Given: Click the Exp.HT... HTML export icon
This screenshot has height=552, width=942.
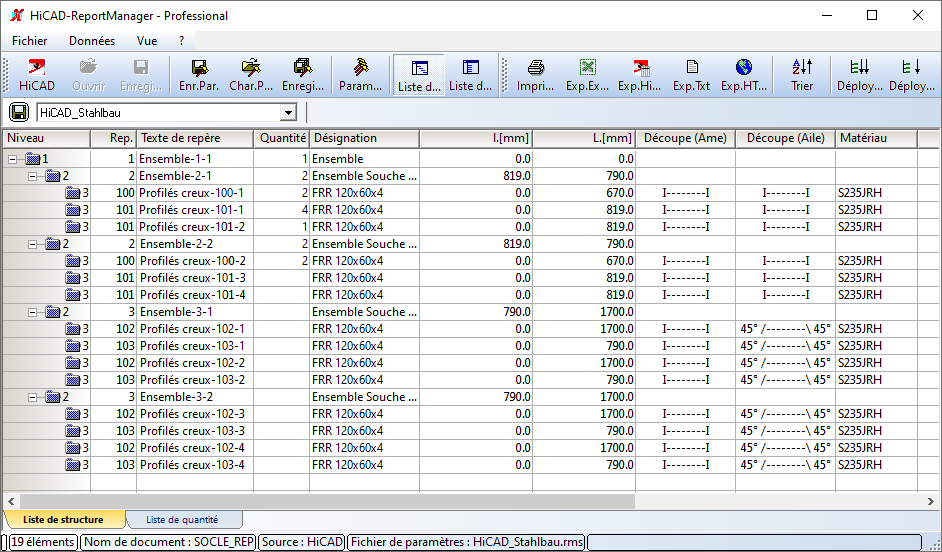Looking at the screenshot, I should pos(744,75).
